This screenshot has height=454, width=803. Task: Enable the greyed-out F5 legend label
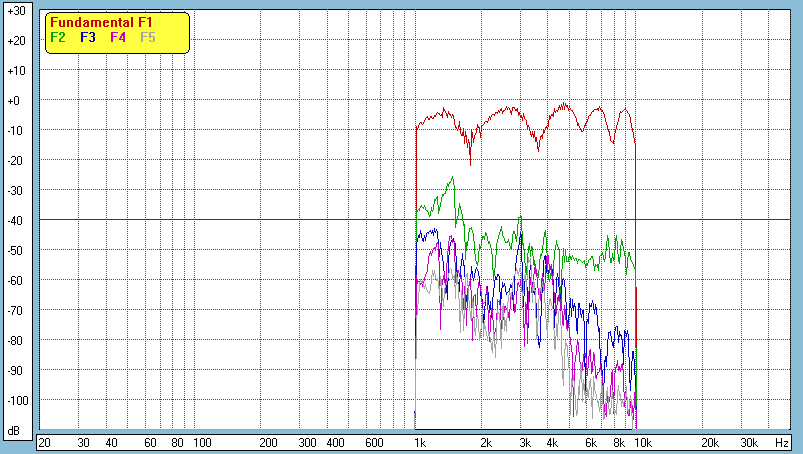tap(148, 37)
